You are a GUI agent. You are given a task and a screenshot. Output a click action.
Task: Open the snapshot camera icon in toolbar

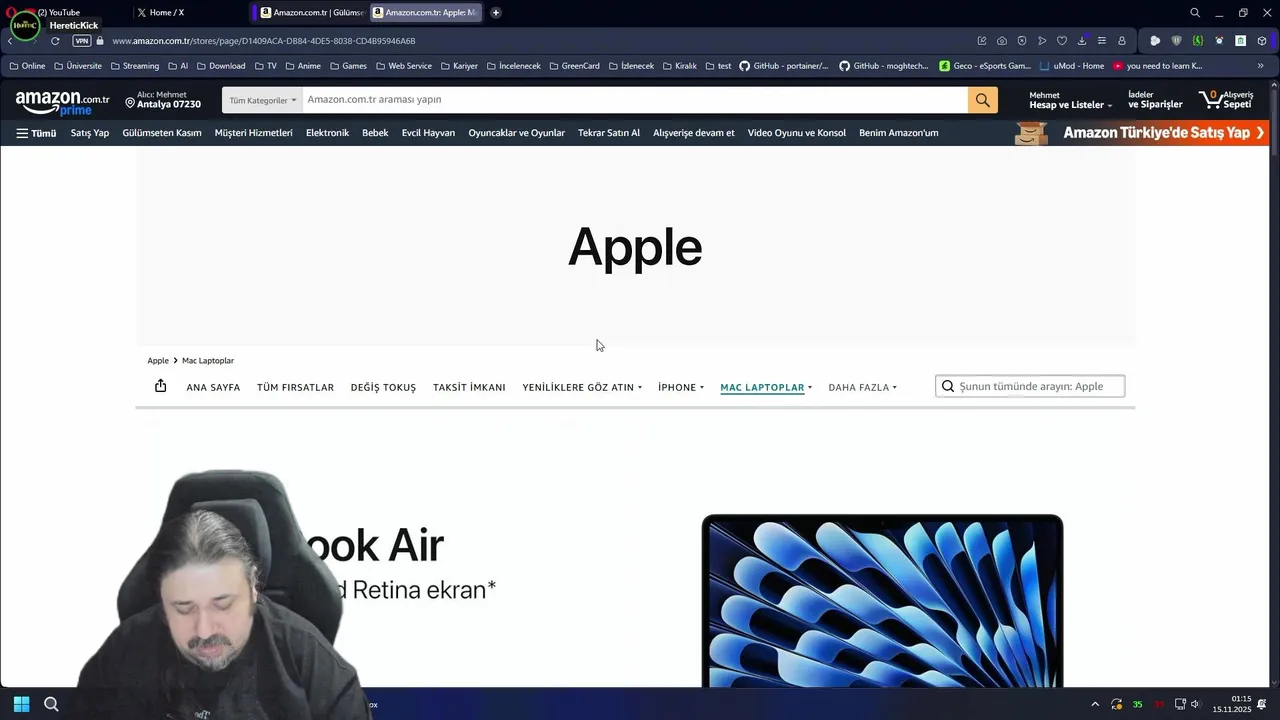point(1002,41)
